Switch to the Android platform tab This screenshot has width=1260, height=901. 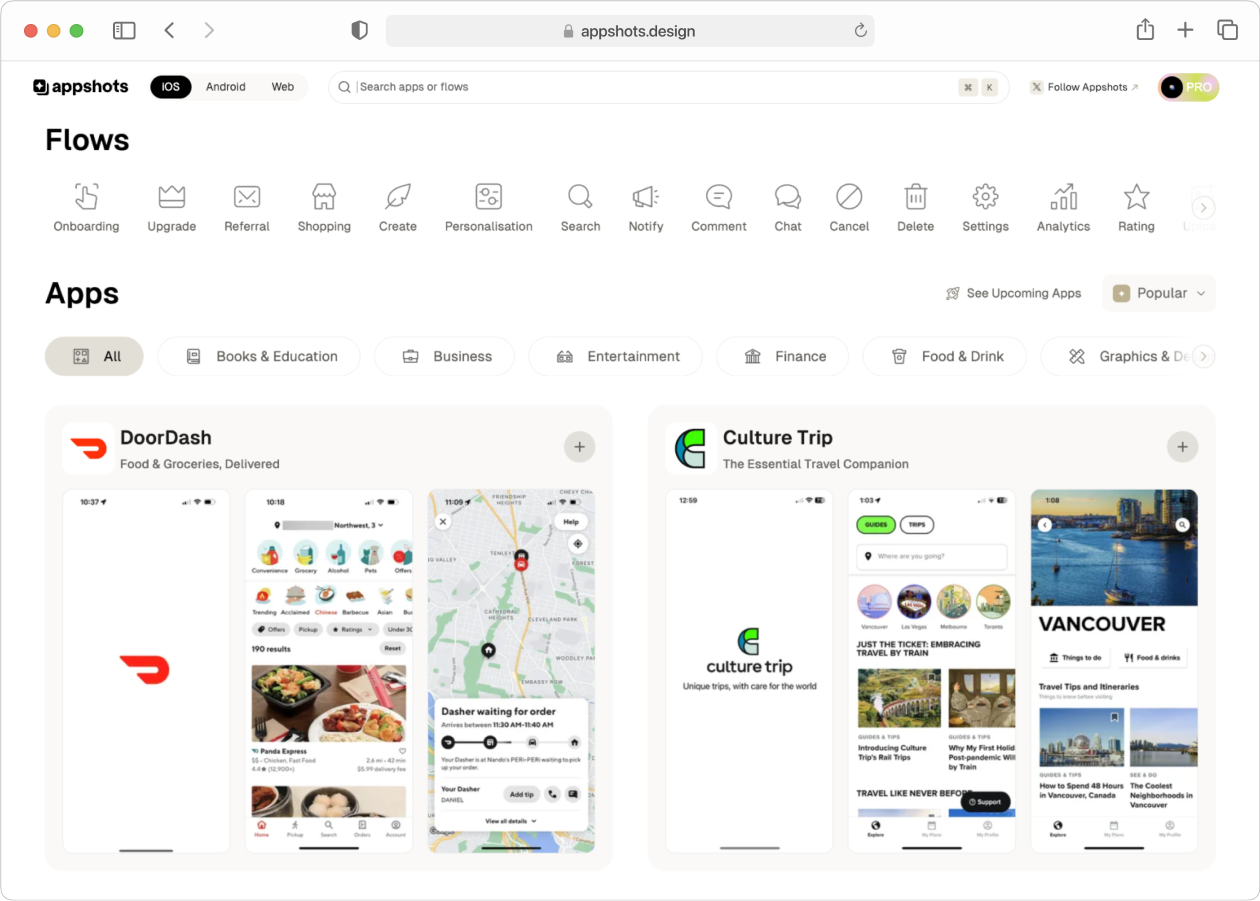(225, 87)
